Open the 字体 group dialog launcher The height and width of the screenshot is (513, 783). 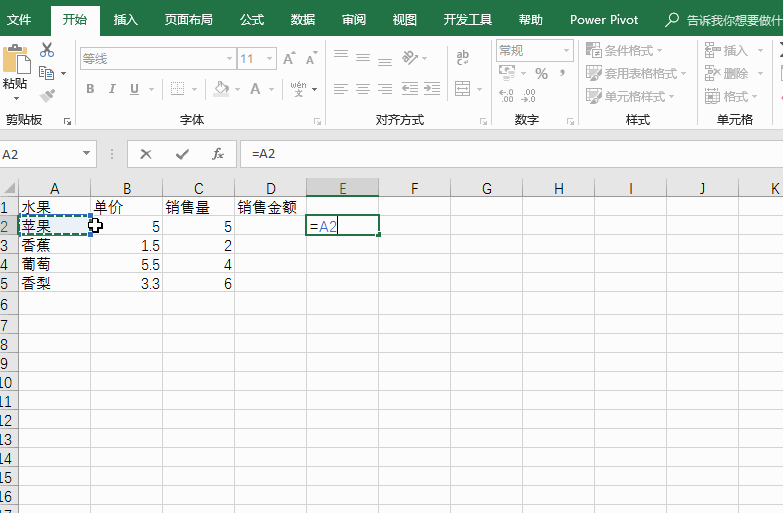317,121
